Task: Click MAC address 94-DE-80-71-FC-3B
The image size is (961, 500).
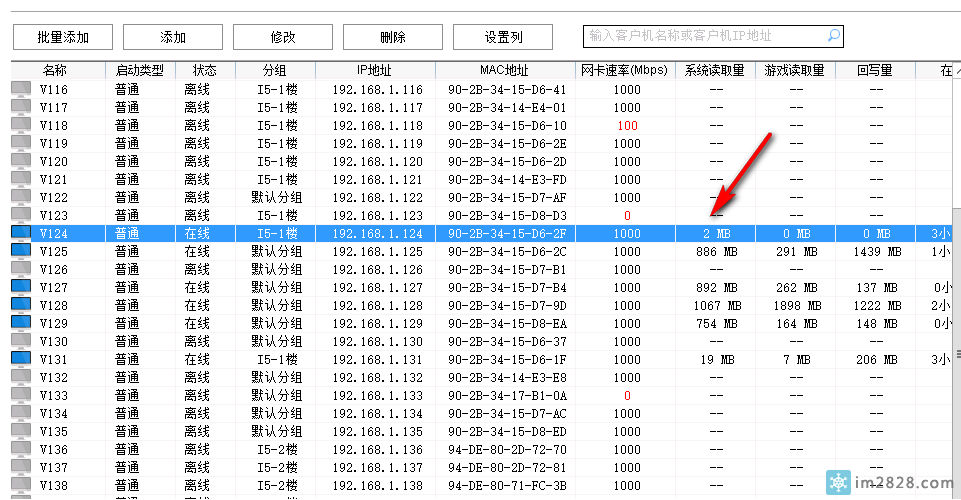Action: tap(507, 486)
